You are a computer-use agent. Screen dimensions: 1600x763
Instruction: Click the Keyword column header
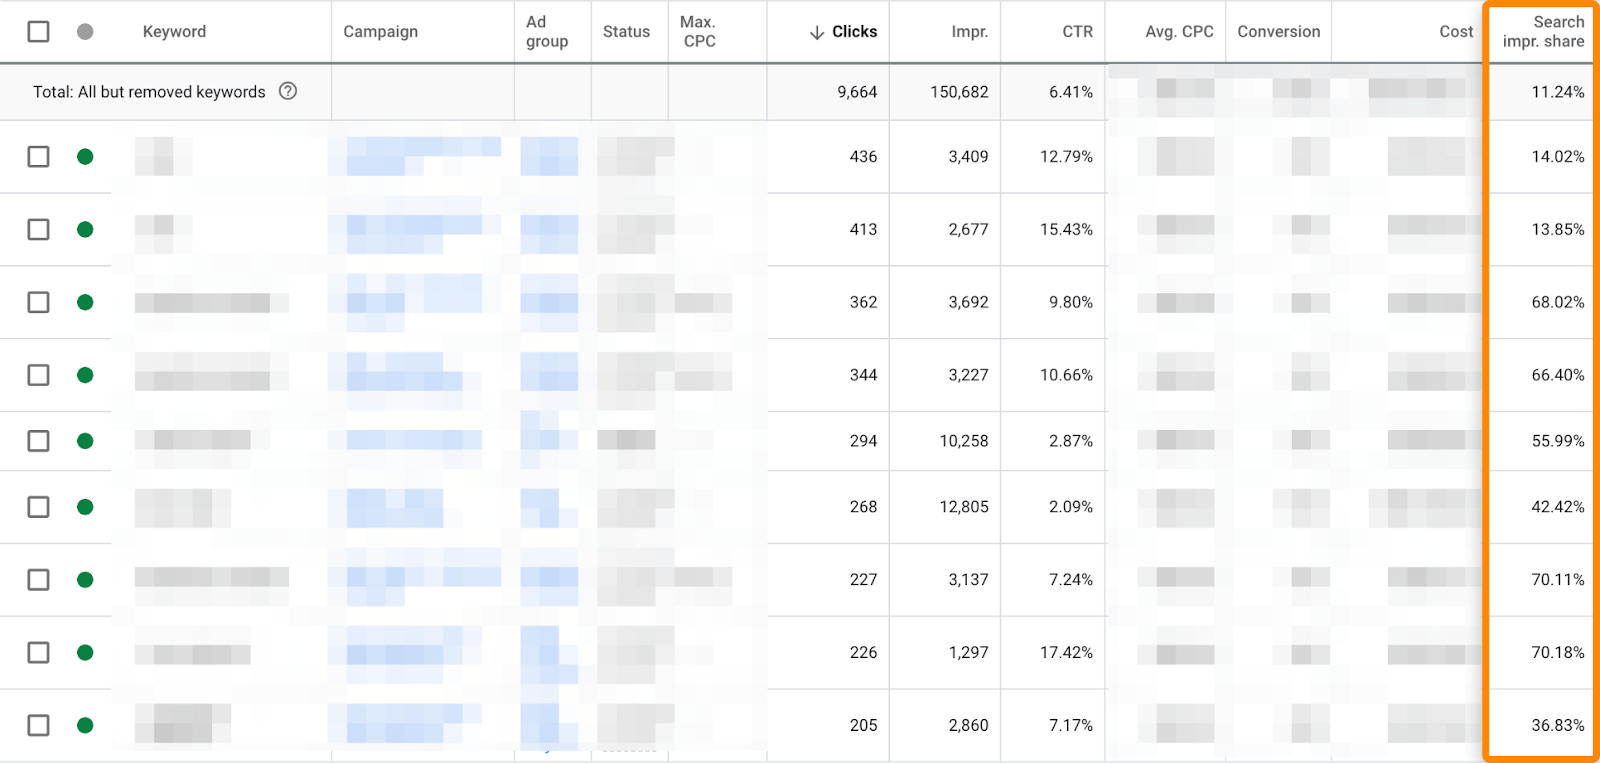pos(174,31)
